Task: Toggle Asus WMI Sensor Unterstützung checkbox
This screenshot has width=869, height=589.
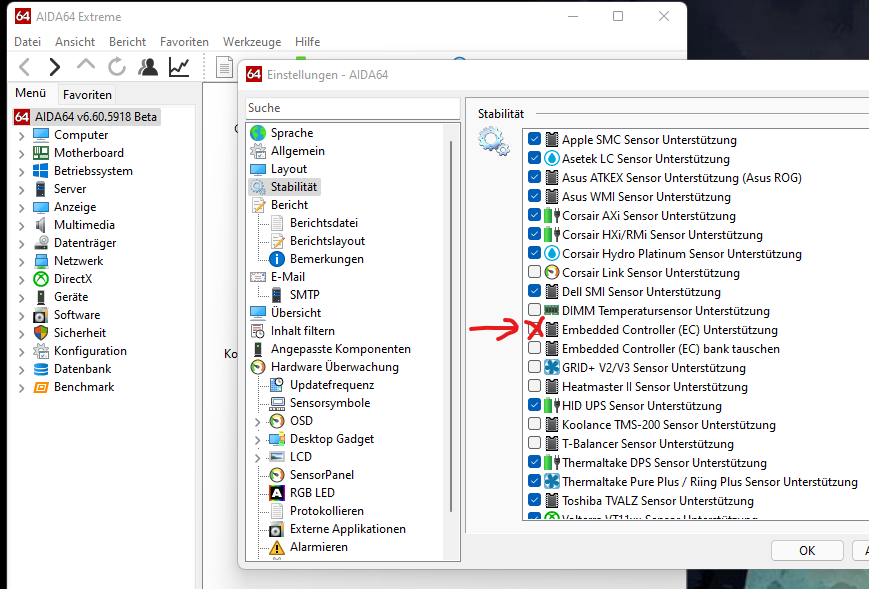Action: click(x=534, y=196)
